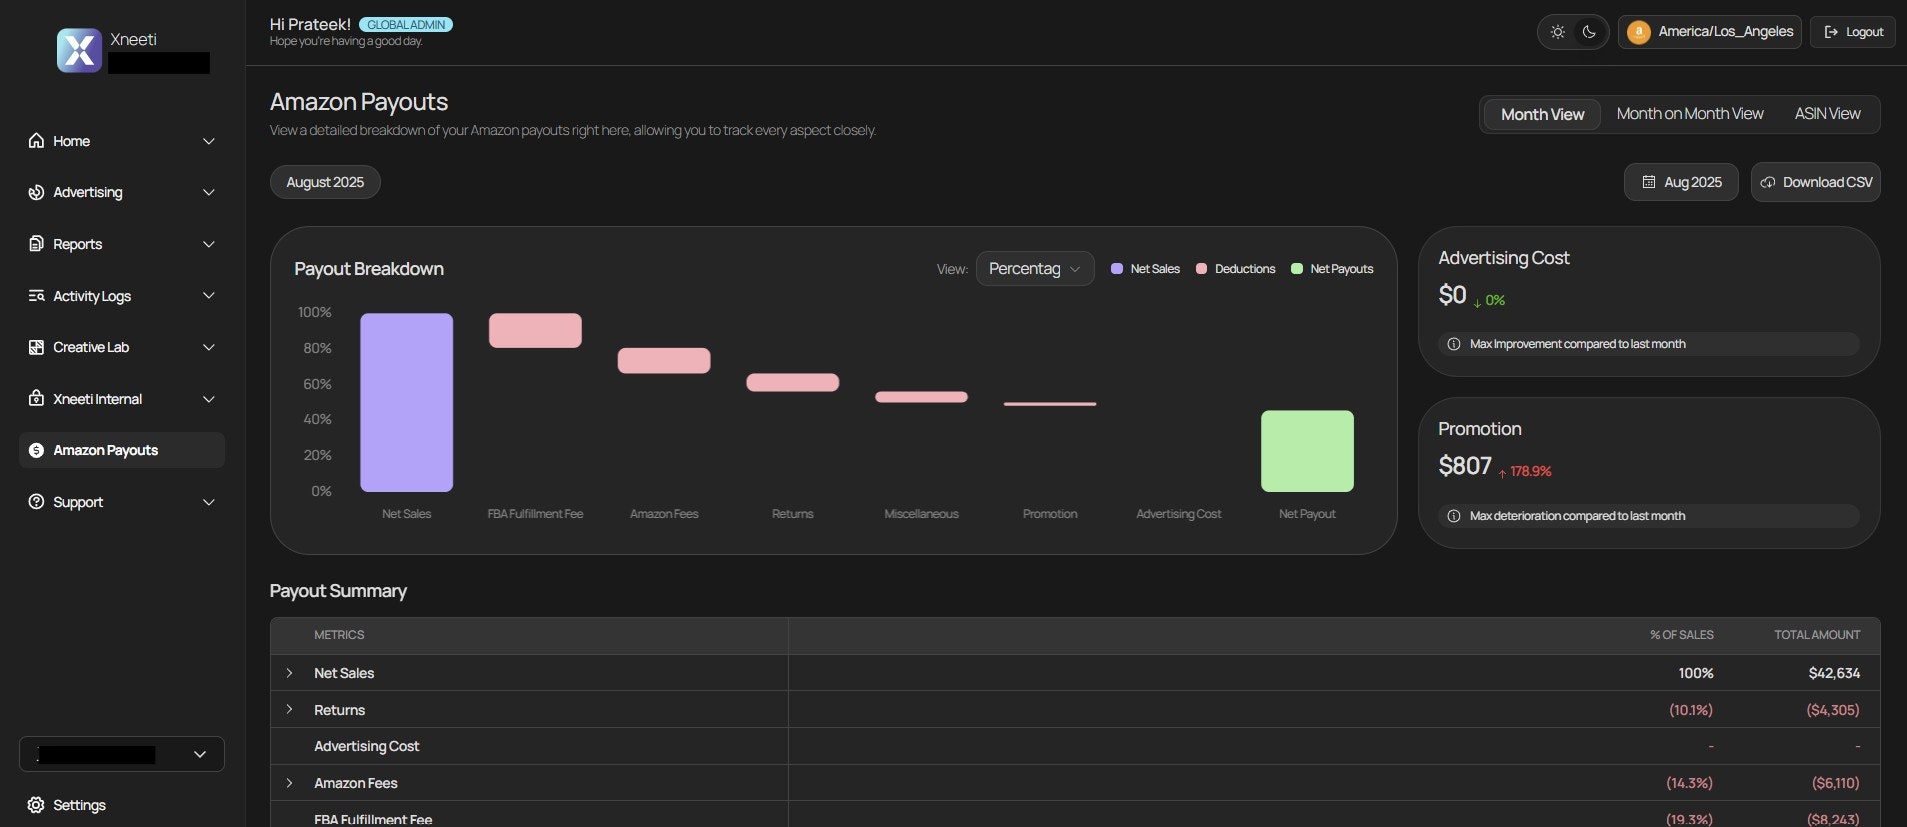Image resolution: width=1907 pixels, height=827 pixels.
Task: Click the ($4,305) Returns amount
Action: [1833, 710]
